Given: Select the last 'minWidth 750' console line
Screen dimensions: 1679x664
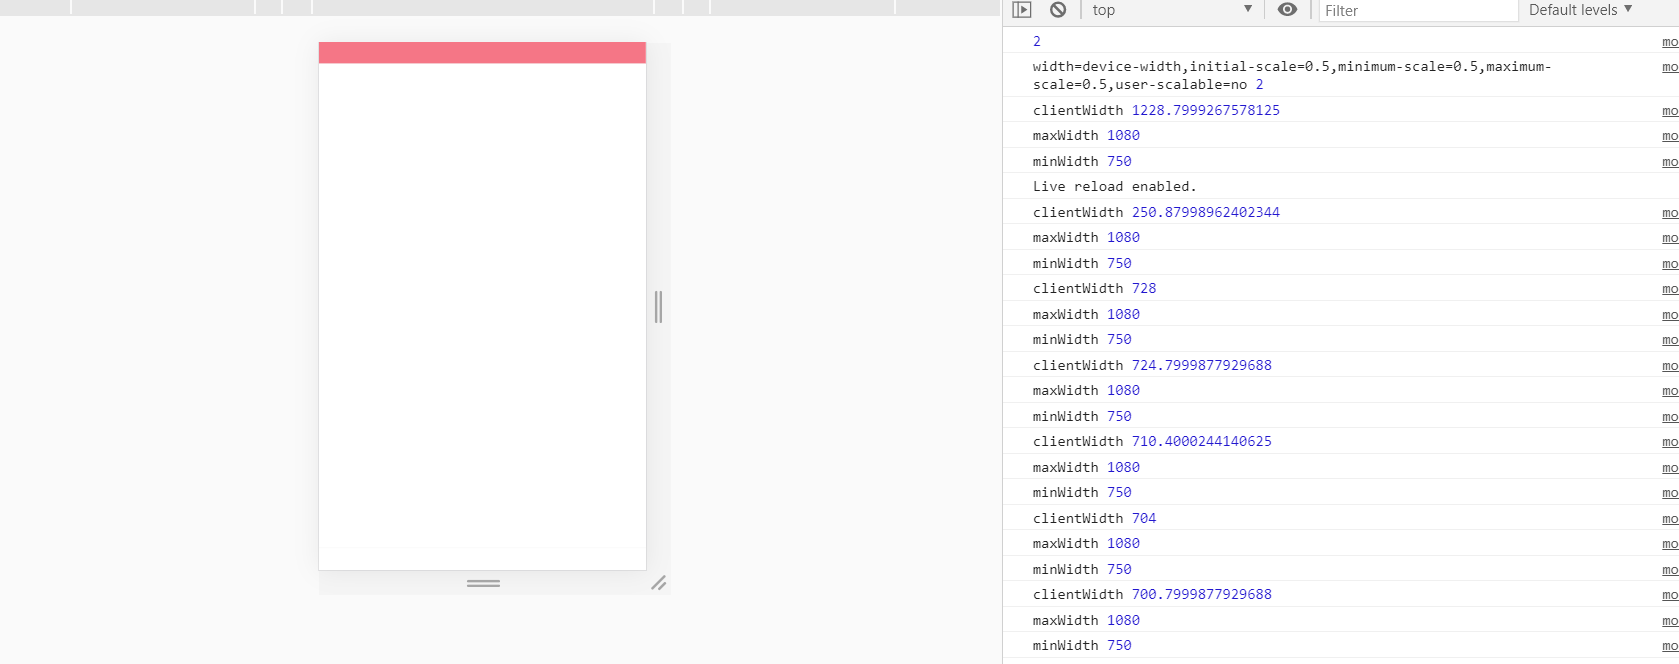Looking at the screenshot, I should [x=1082, y=646].
